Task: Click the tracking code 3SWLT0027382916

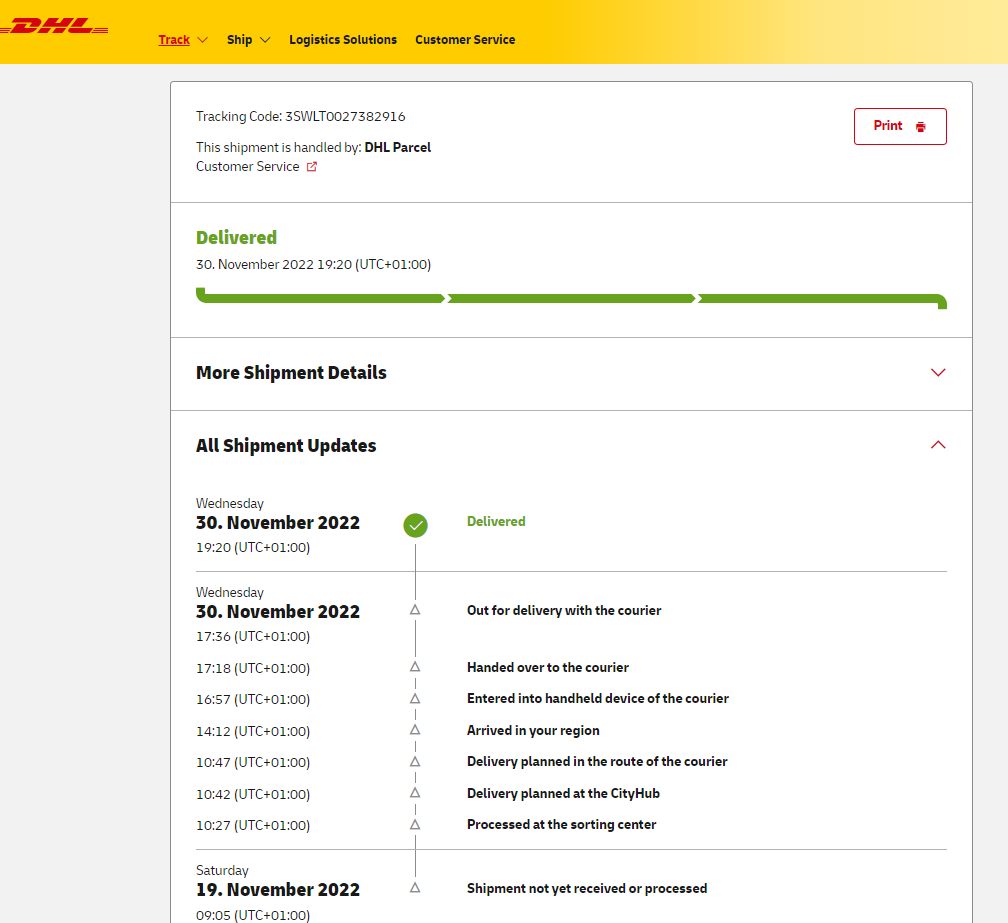Action: pyautogui.click(x=345, y=117)
